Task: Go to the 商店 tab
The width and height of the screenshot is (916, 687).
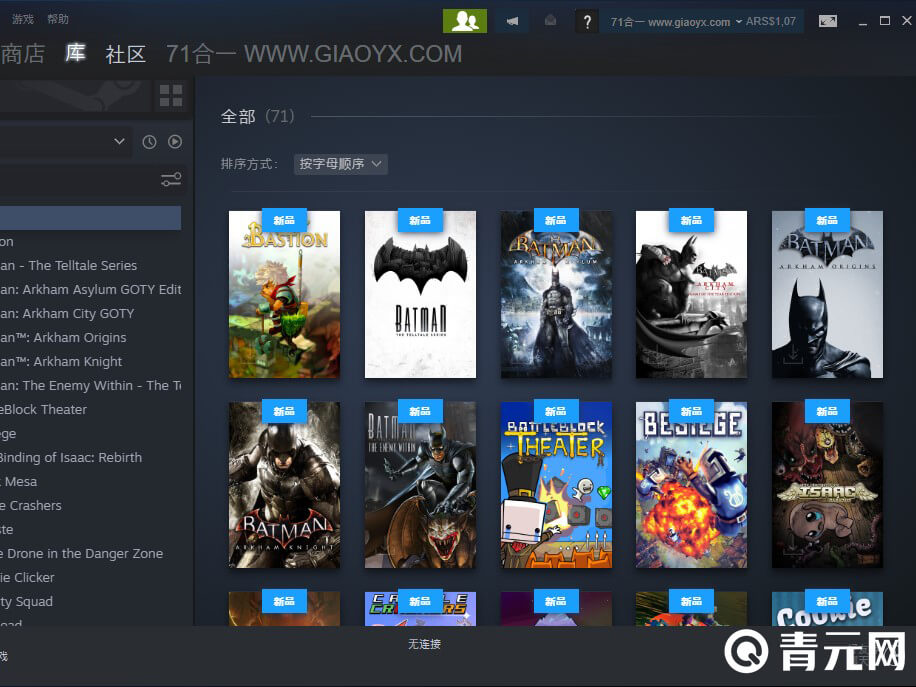Action: [23, 54]
